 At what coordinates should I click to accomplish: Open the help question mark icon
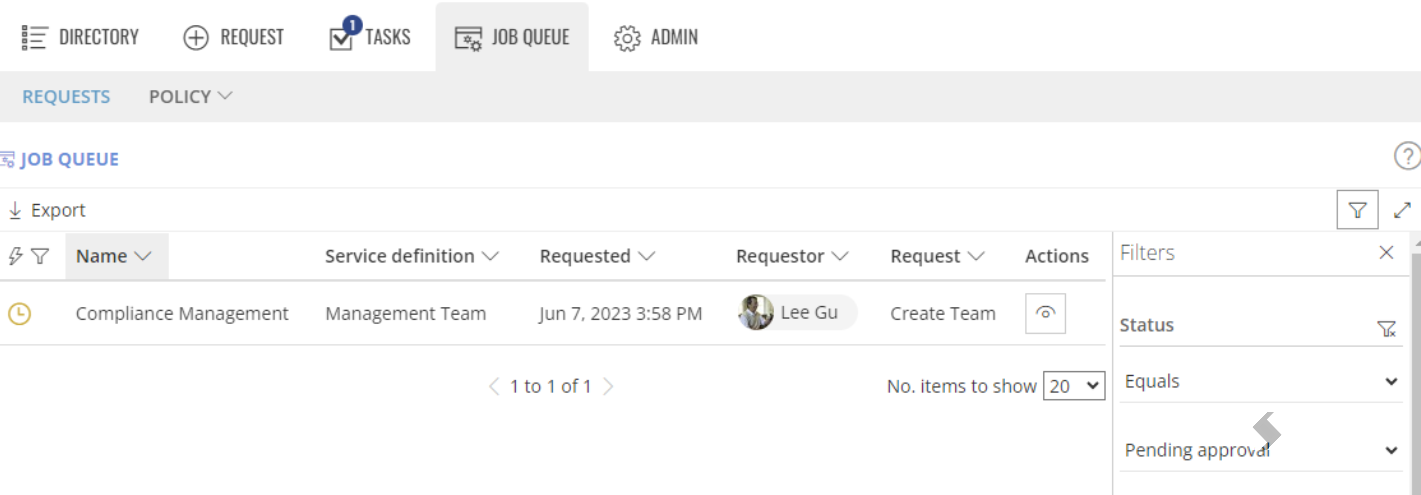[1407, 156]
